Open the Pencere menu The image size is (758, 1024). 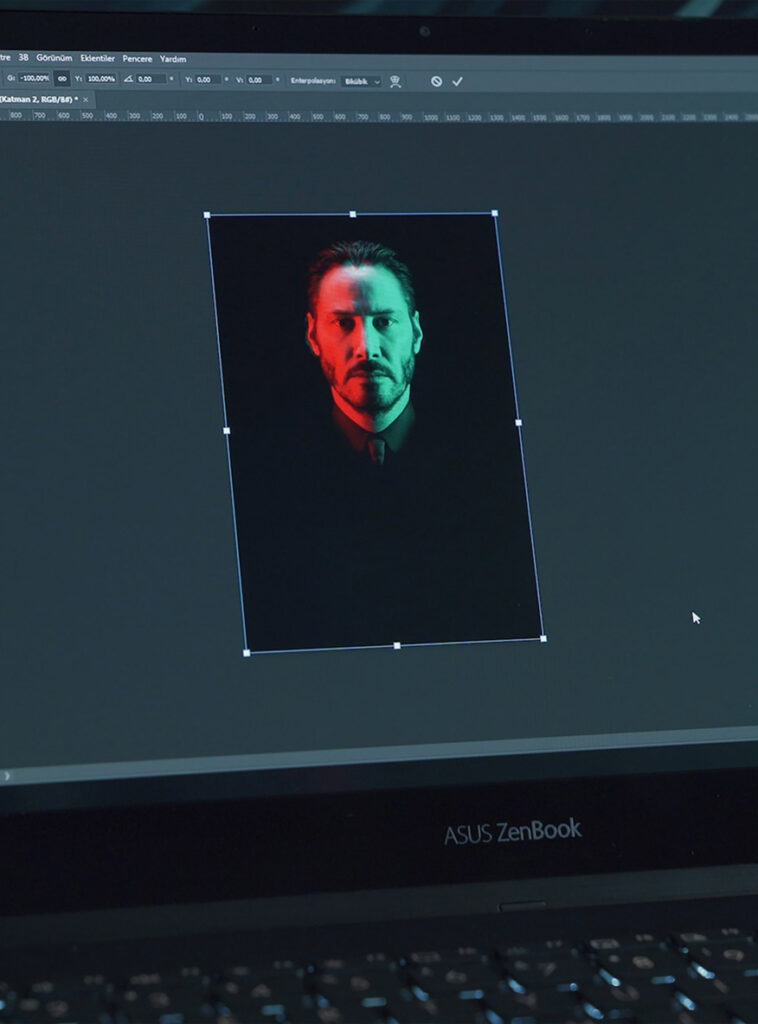point(137,59)
